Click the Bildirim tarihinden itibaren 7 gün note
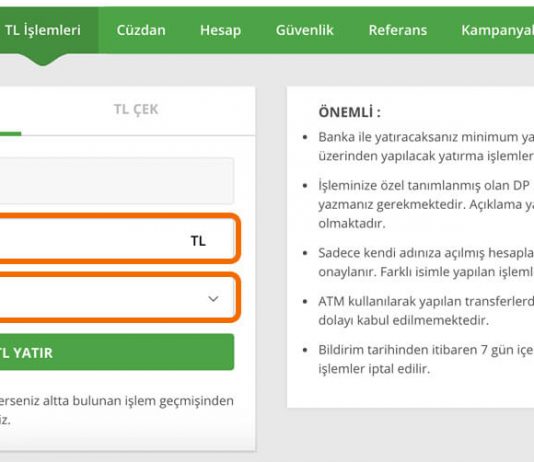Image resolution: width=534 pixels, height=462 pixels. (426, 359)
